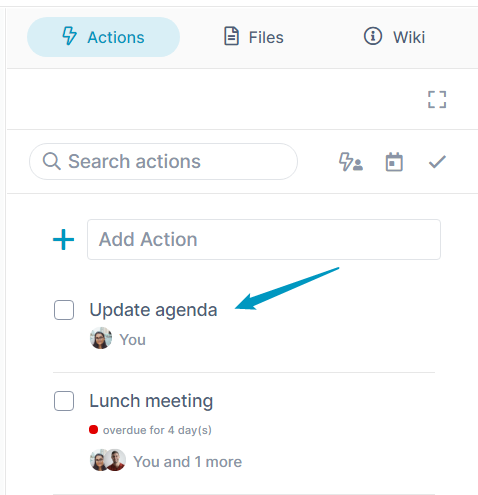Focus the Add Action text box
This screenshot has height=495, width=478.
(x=264, y=239)
